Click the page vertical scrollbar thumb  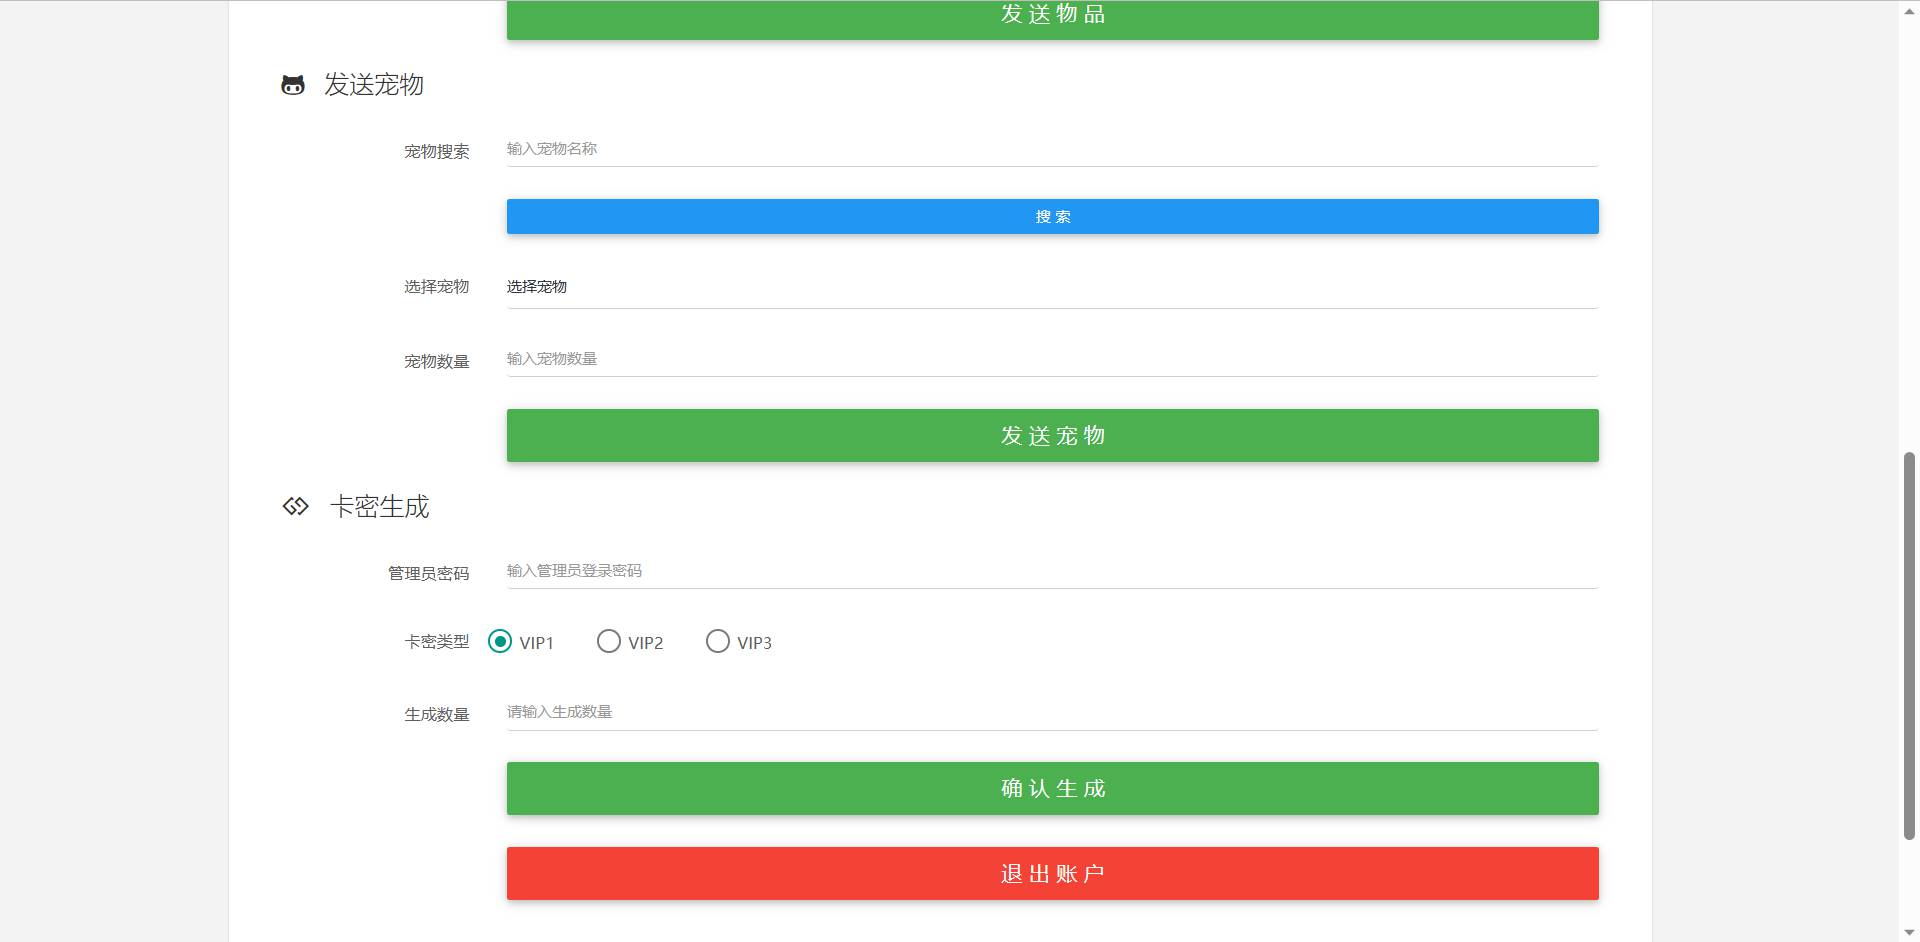(x=1909, y=646)
